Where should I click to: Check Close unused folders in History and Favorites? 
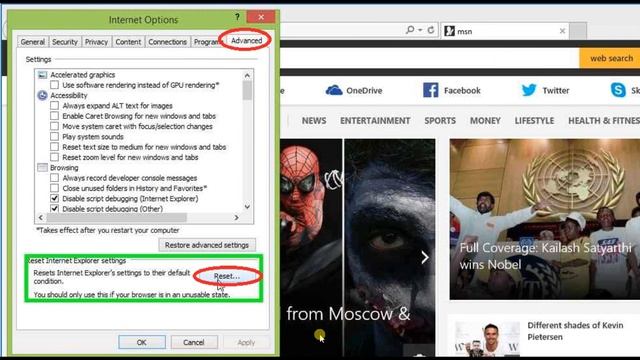click(x=54, y=188)
